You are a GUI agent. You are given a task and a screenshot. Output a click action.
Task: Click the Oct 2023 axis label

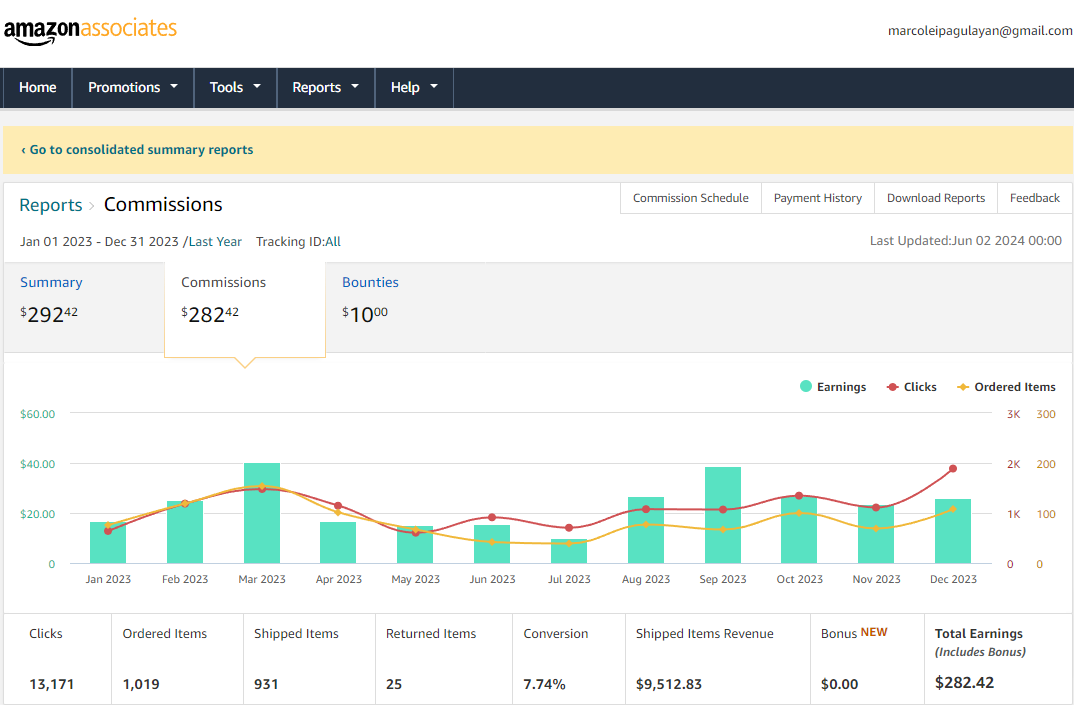click(x=799, y=579)
